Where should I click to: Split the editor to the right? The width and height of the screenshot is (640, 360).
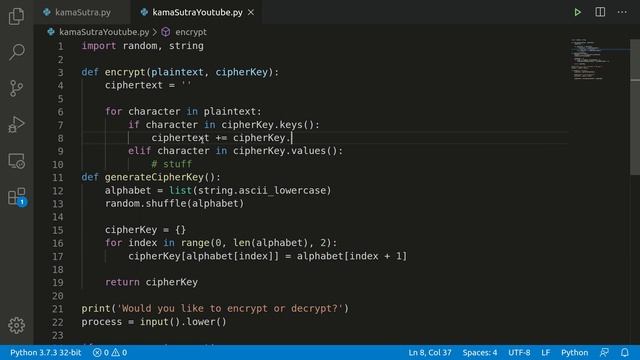600,12
